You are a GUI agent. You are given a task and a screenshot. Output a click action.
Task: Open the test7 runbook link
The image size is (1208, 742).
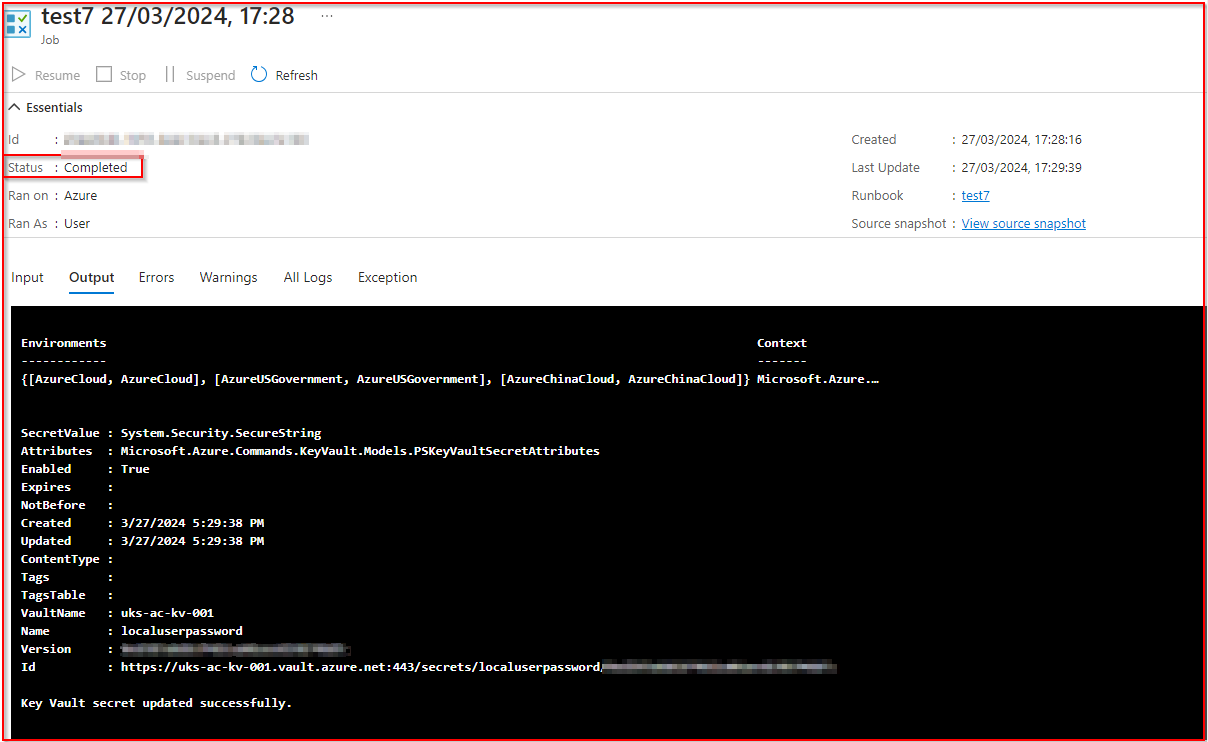[974, 195]
